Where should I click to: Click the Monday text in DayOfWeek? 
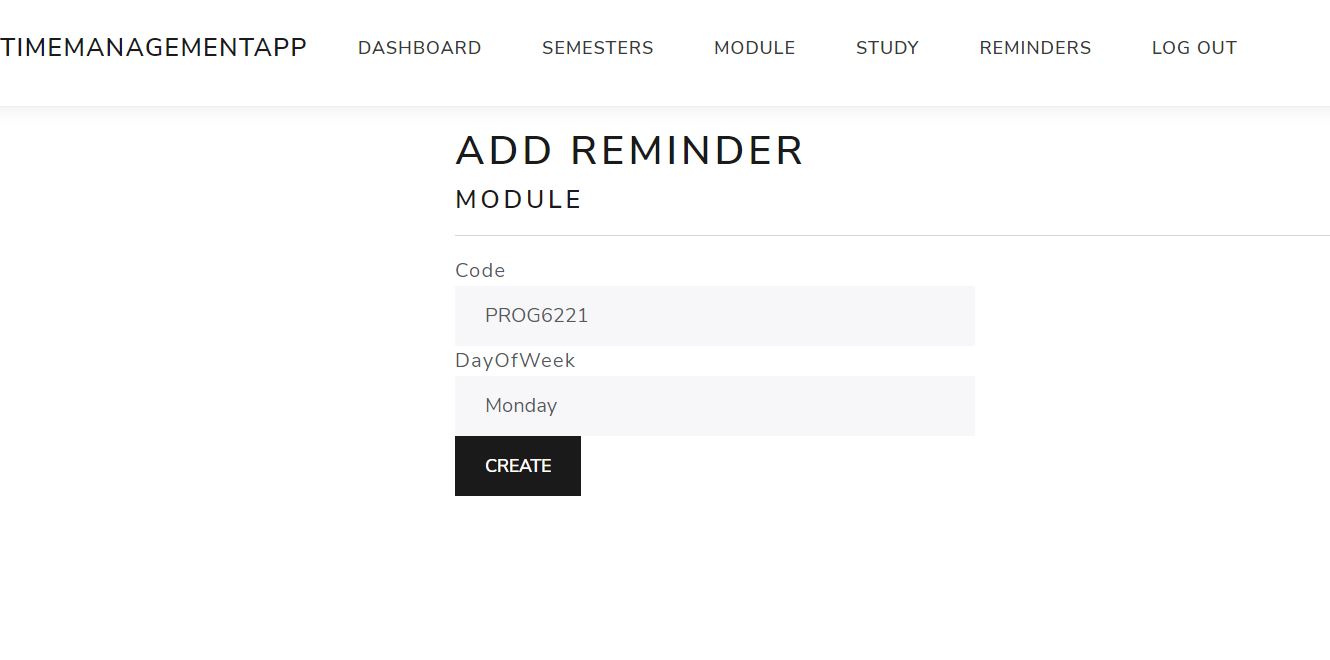click(x=521, y=405)
